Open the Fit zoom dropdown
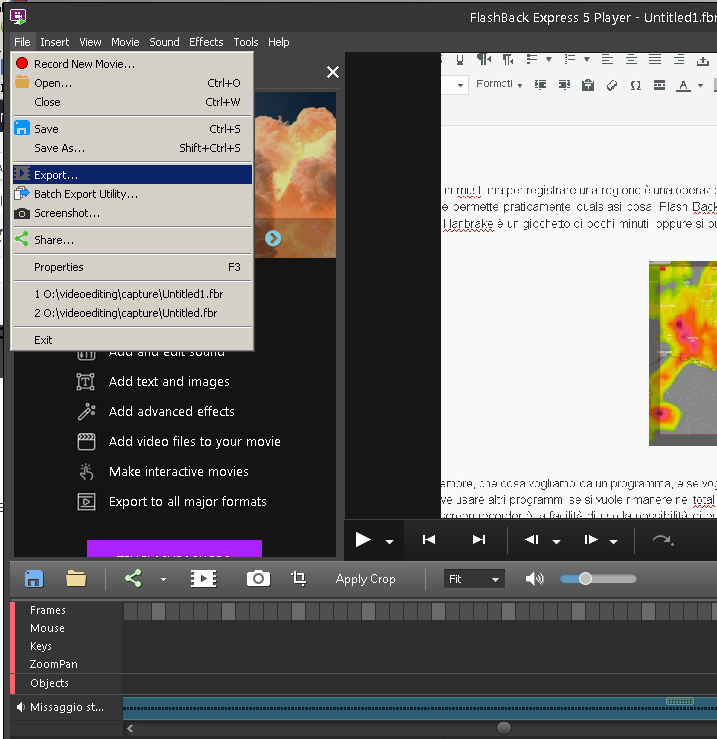 click(x=474, y=579)
